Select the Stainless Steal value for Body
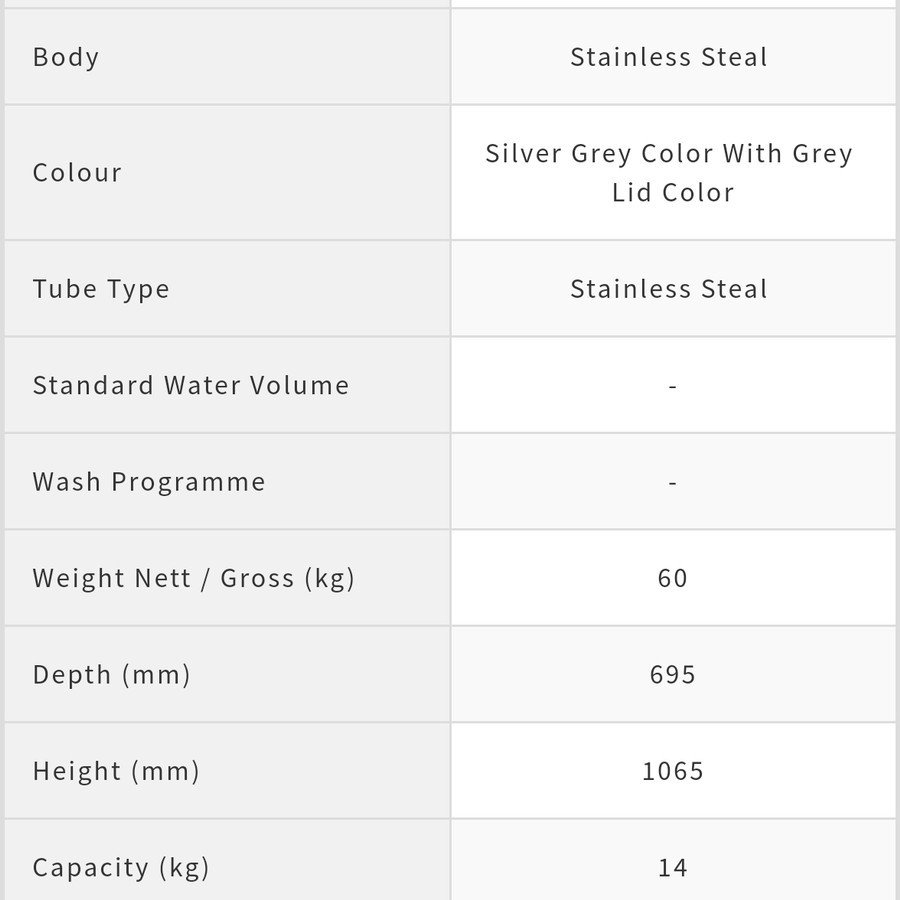 [669, 57]
